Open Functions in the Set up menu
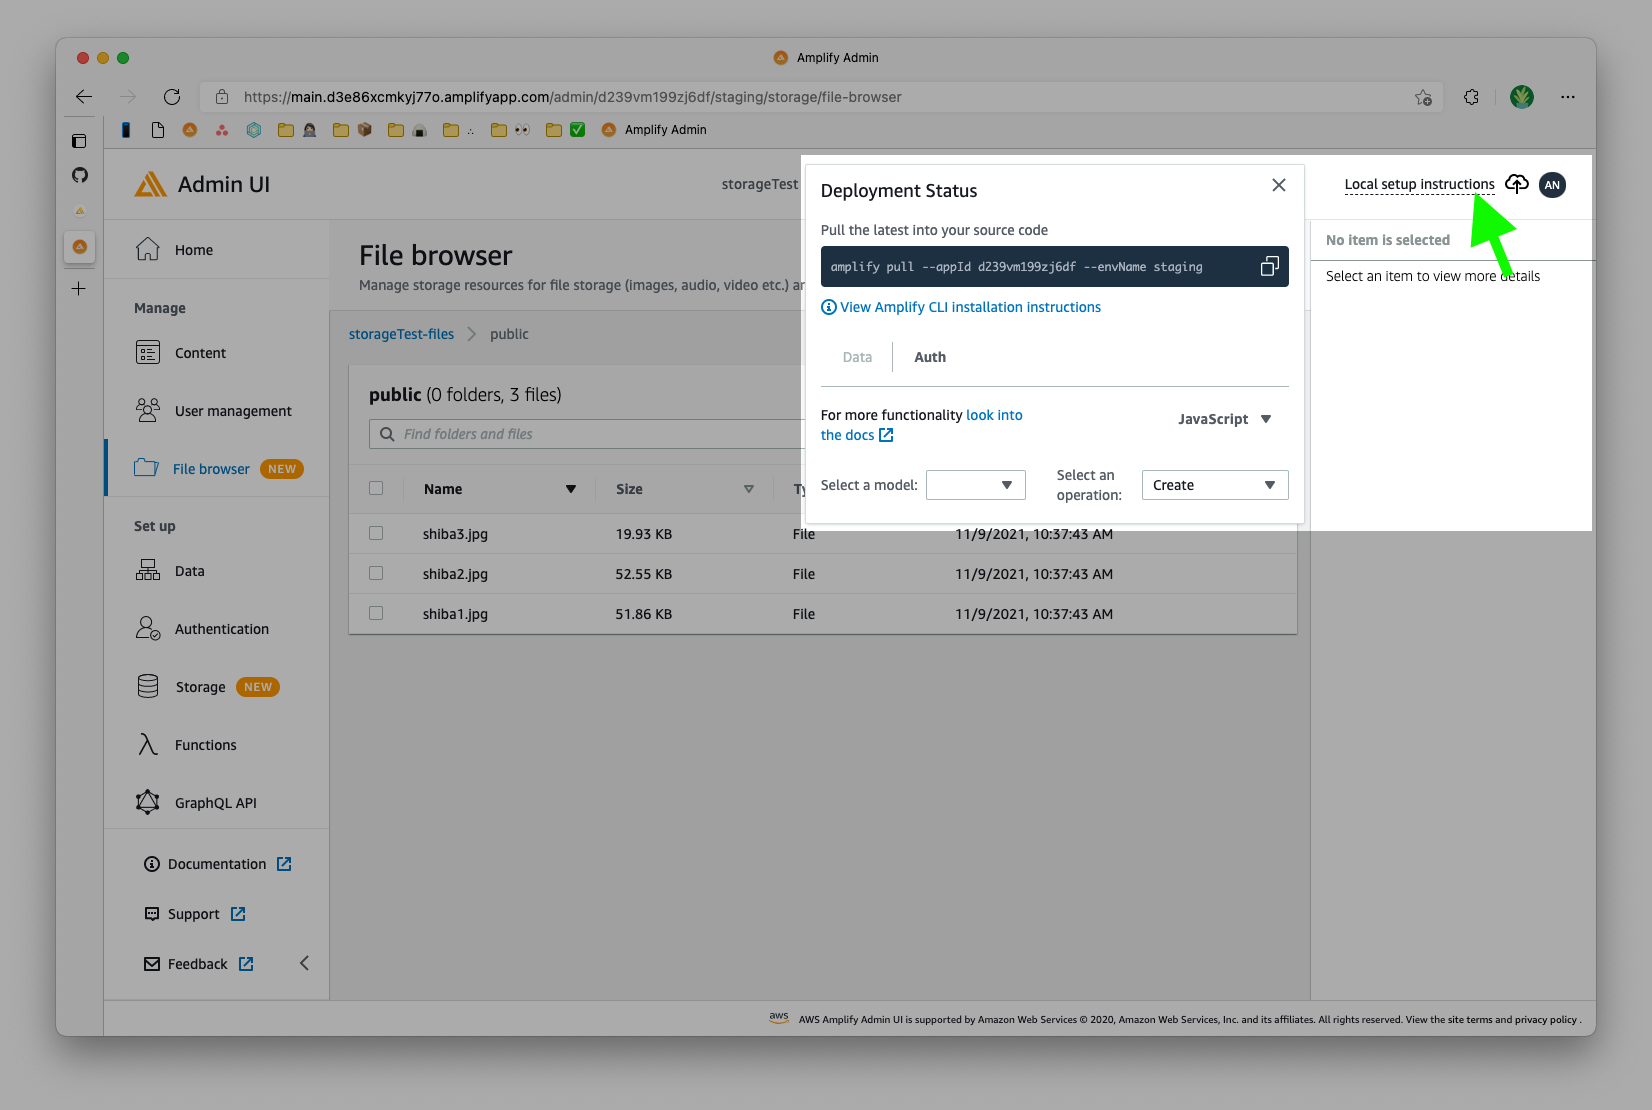Viewport: 1652px width, 1110px height. (x=205, y=745)
